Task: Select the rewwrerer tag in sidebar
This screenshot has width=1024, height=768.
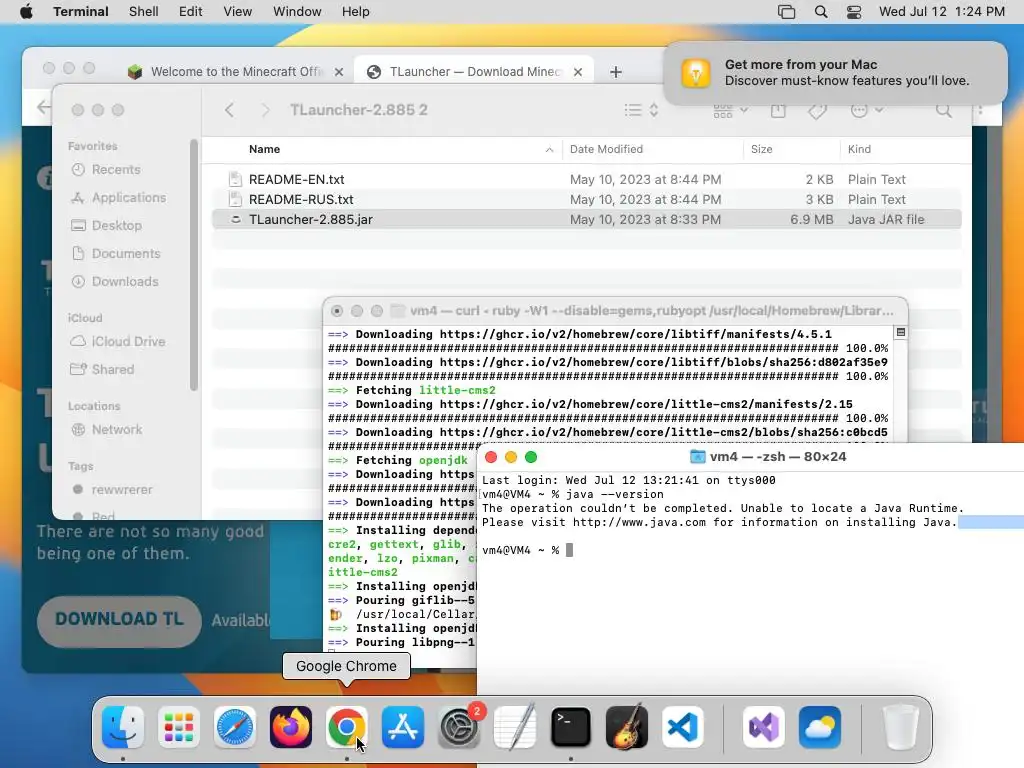Action: (121, 490)
